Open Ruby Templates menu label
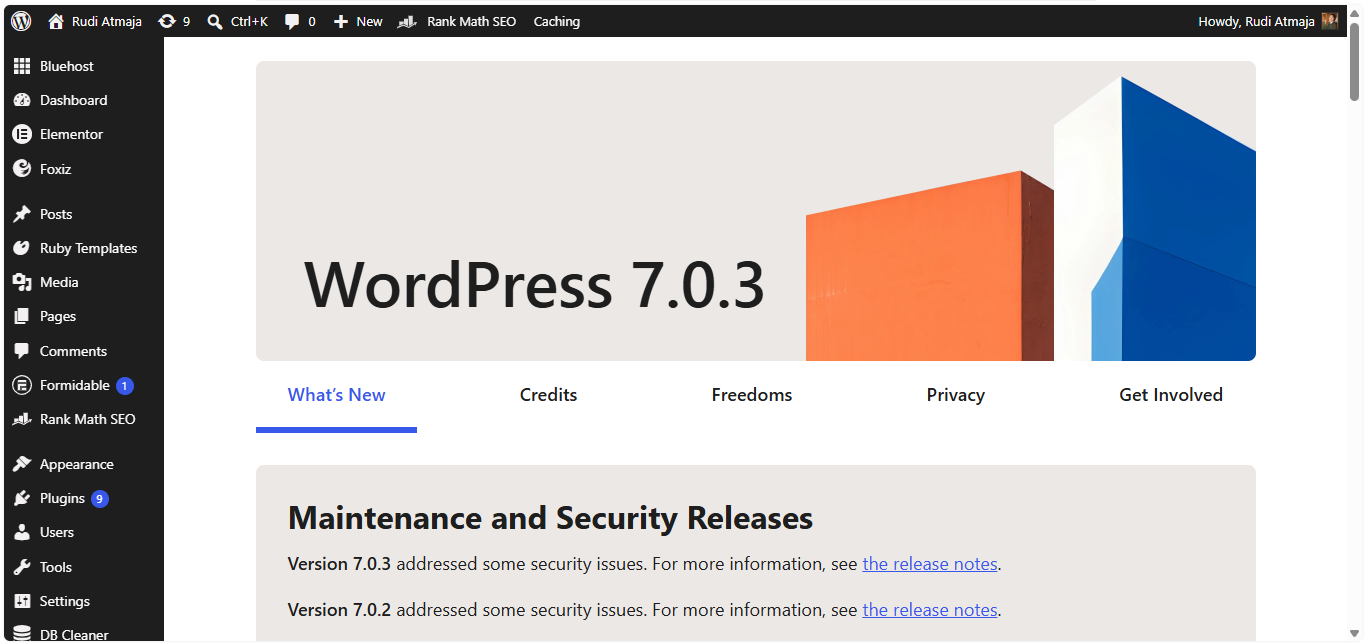The height and width of the screenshot is (643, 1365). (x=89, y=248)
